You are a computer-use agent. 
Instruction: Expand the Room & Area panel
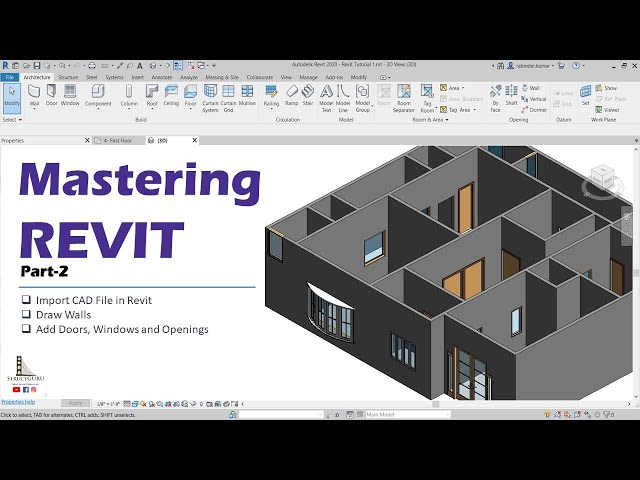(x=430, y=120)
